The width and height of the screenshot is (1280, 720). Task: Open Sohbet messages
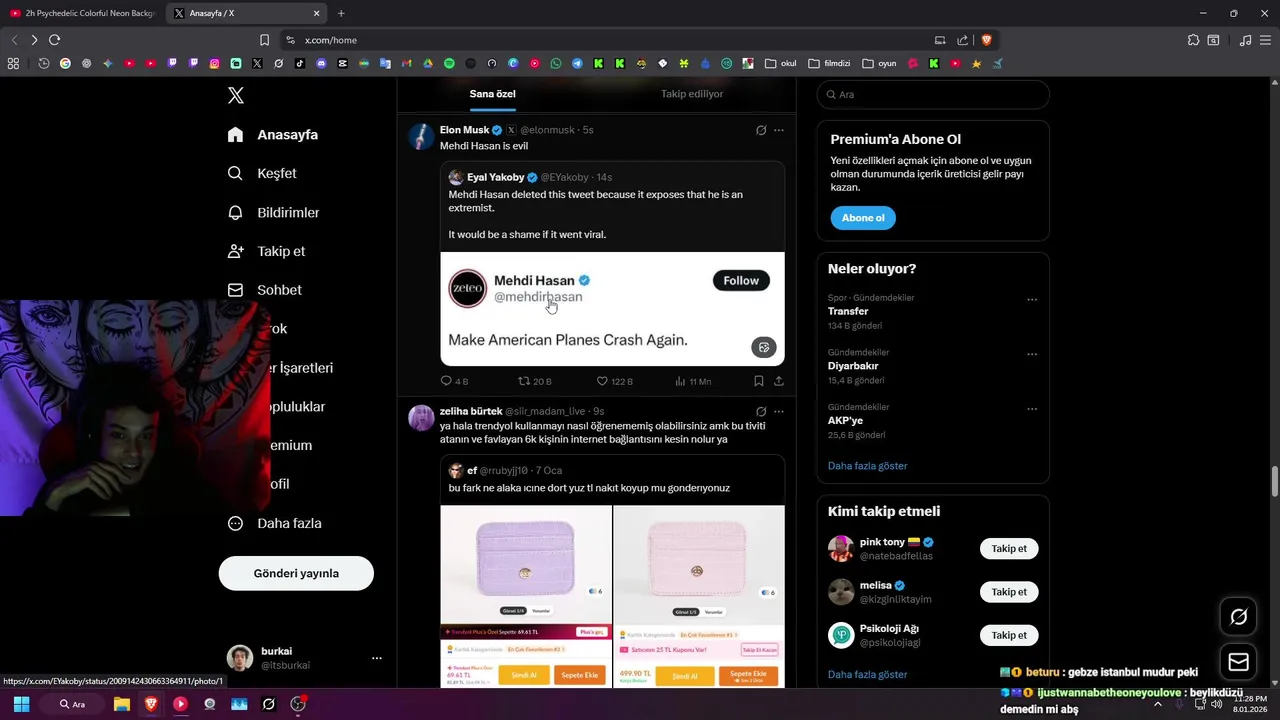click(x=265, y=290)
